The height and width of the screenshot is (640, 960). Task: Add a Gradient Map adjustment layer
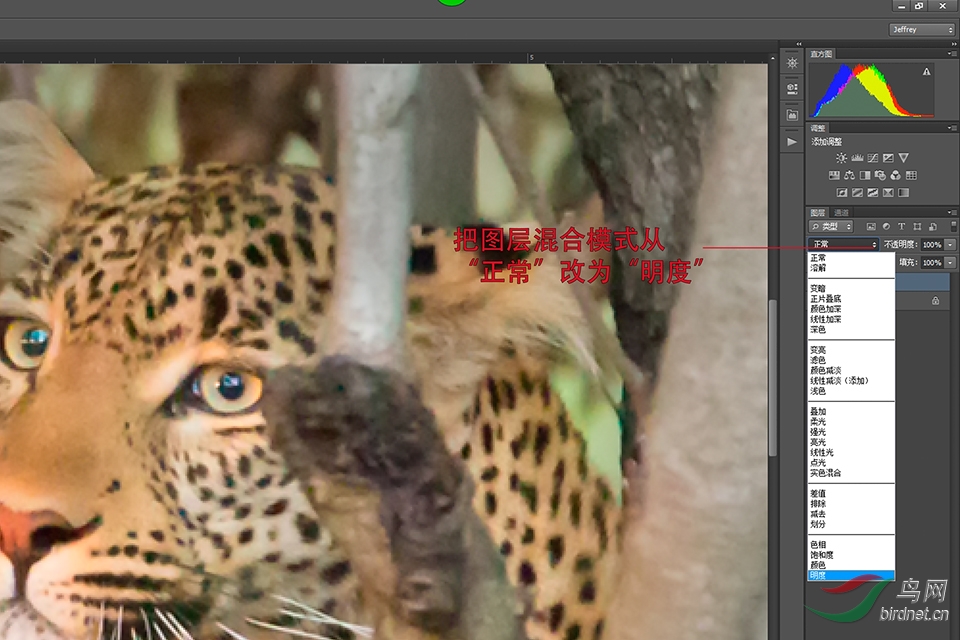coord(904,193)
